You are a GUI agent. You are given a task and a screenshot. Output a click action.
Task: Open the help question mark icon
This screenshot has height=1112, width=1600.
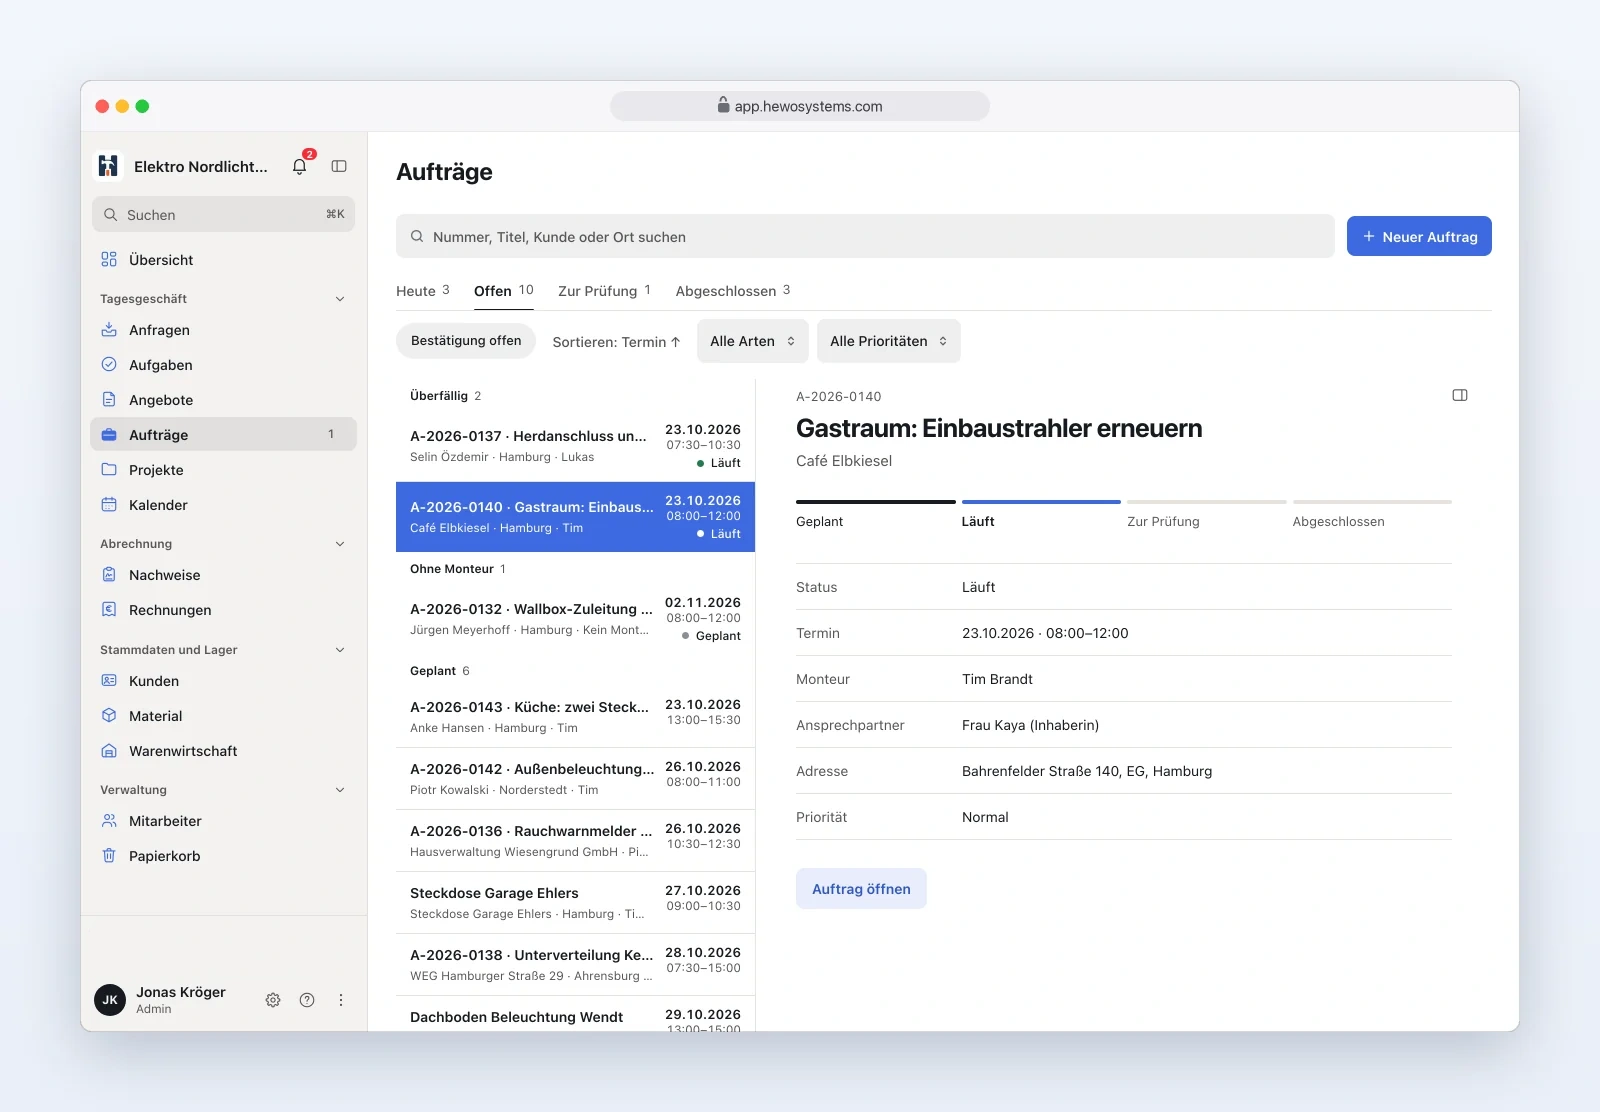[x=307, y=1000]
